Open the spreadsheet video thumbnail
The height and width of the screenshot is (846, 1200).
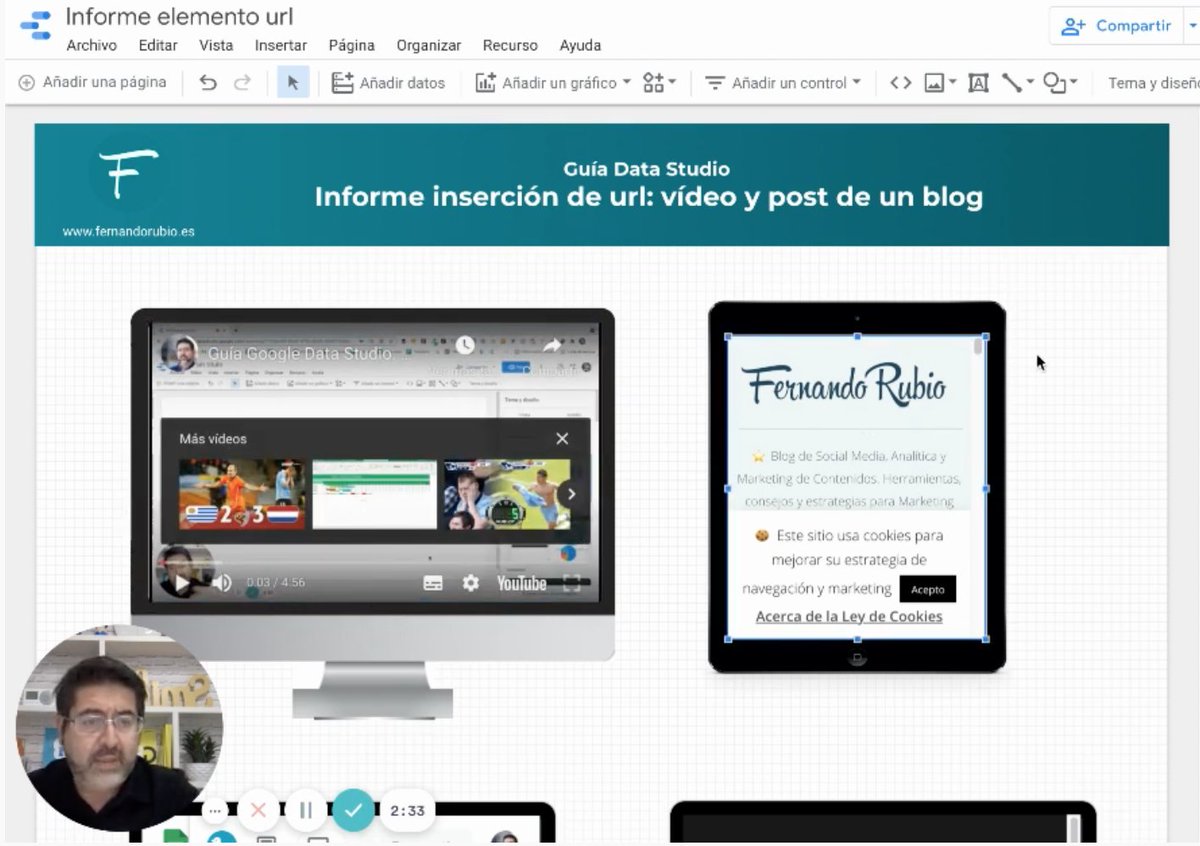pos(374,494)
